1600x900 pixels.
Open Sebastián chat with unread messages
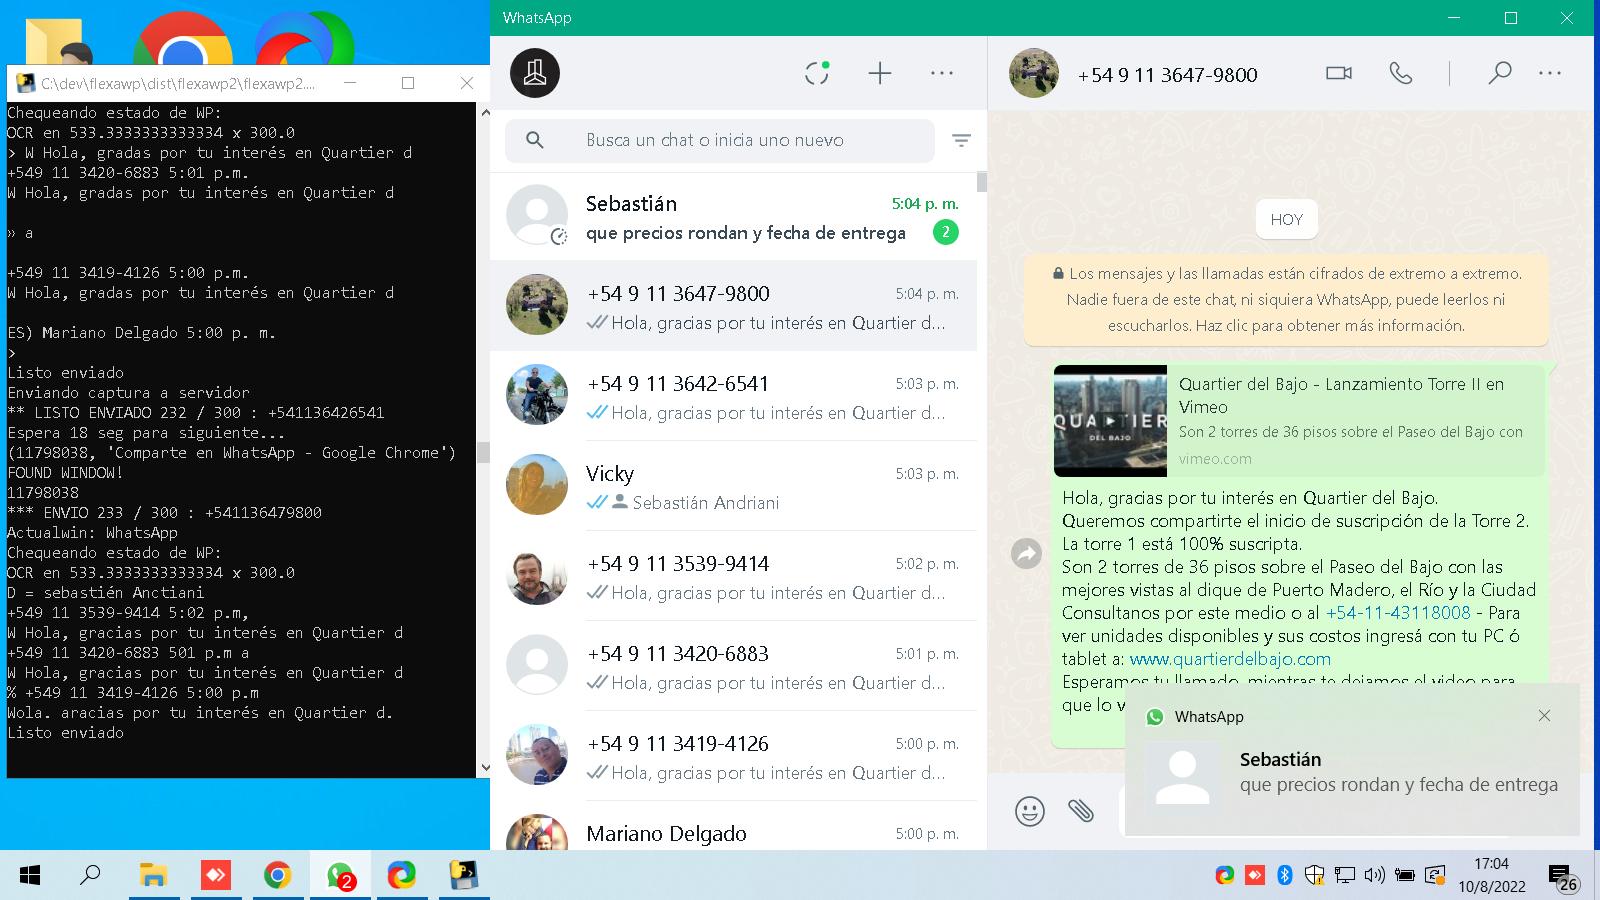tap(733, 217)
